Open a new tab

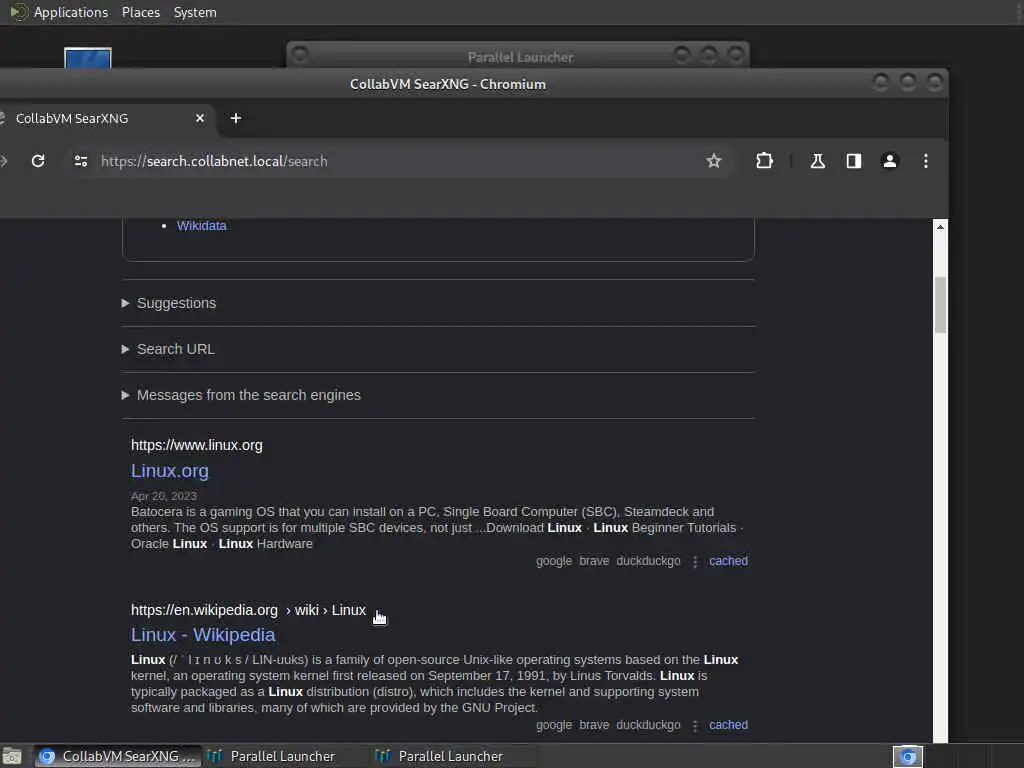point(236,118)
